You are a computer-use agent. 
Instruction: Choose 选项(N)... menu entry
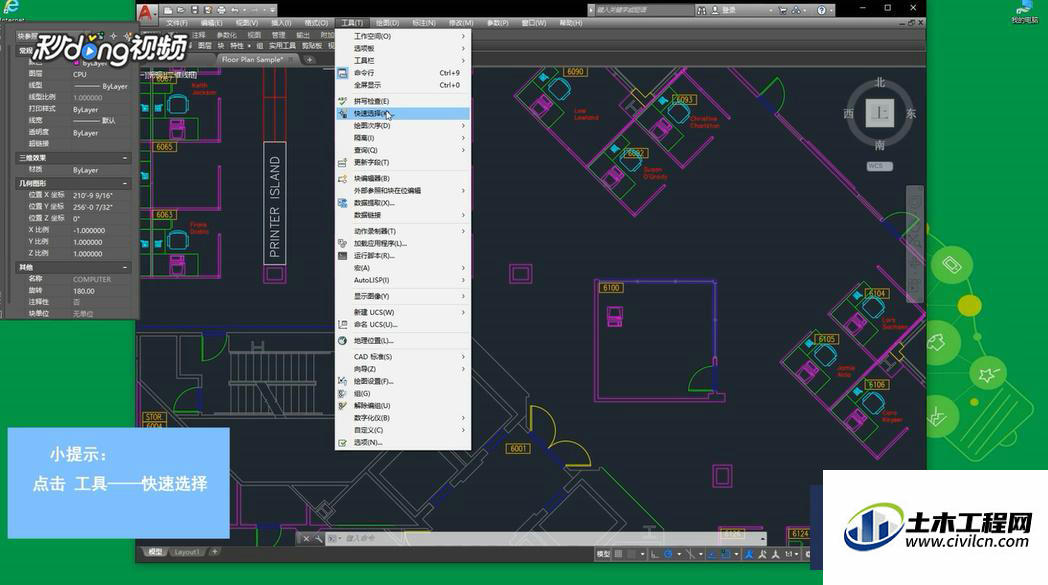pyautogui.click(x=403, y=443)
